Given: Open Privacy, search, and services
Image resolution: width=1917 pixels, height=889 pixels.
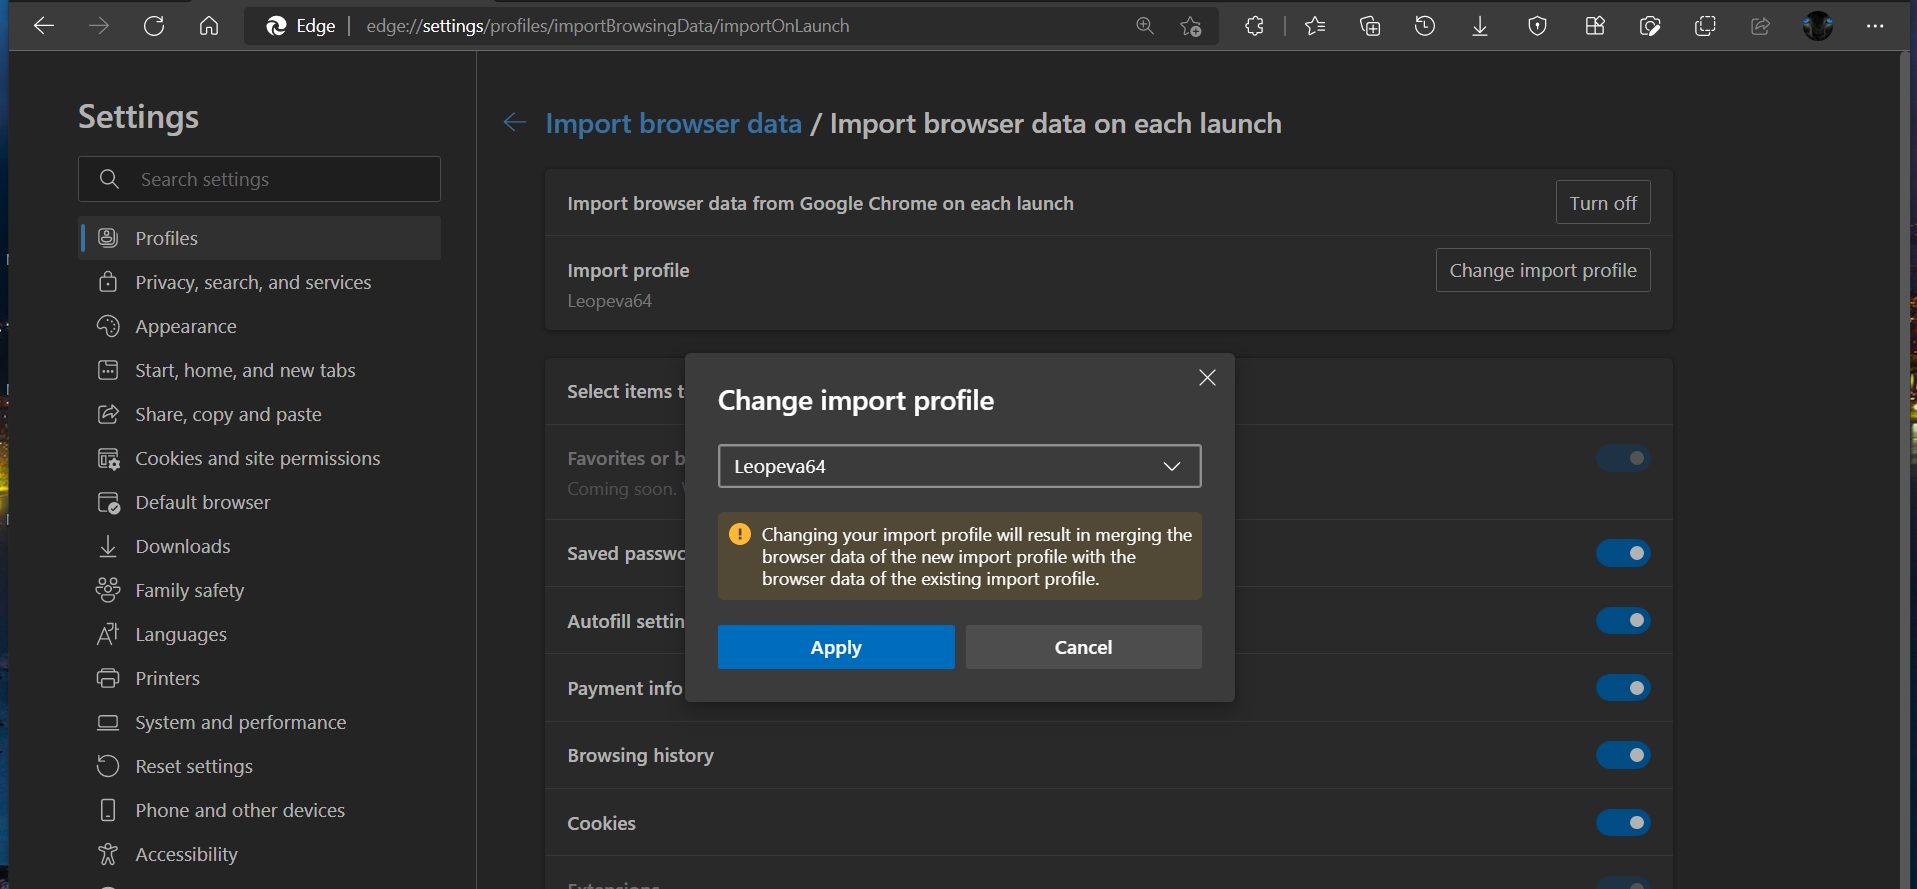Looking at the screenshot, I should (260, 282).
